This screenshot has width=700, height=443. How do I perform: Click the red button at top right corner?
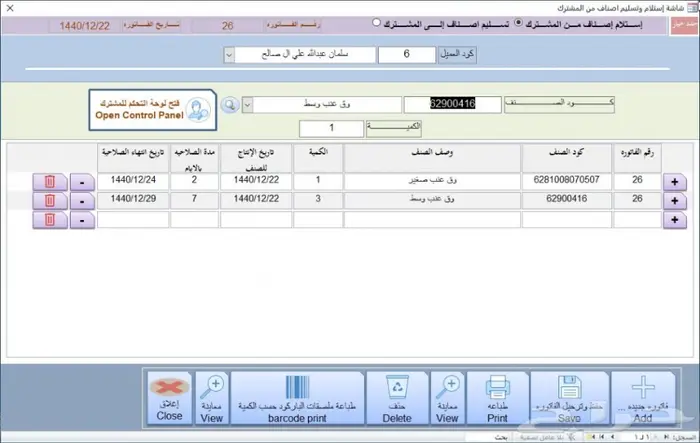(x=684, y=25)
